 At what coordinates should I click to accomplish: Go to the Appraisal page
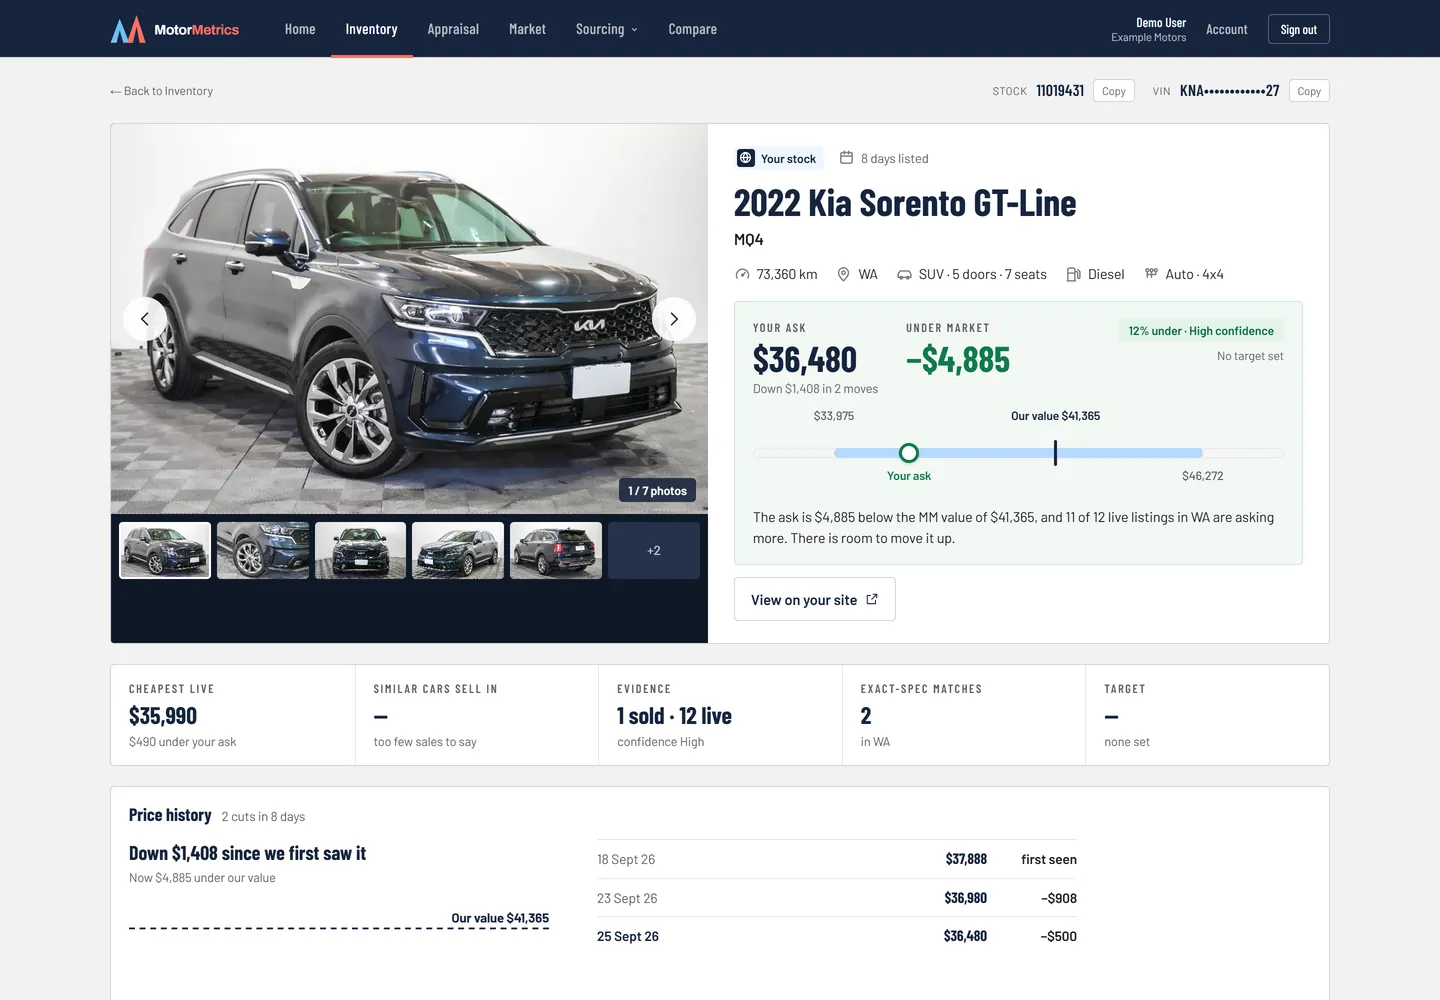[453, 29]
